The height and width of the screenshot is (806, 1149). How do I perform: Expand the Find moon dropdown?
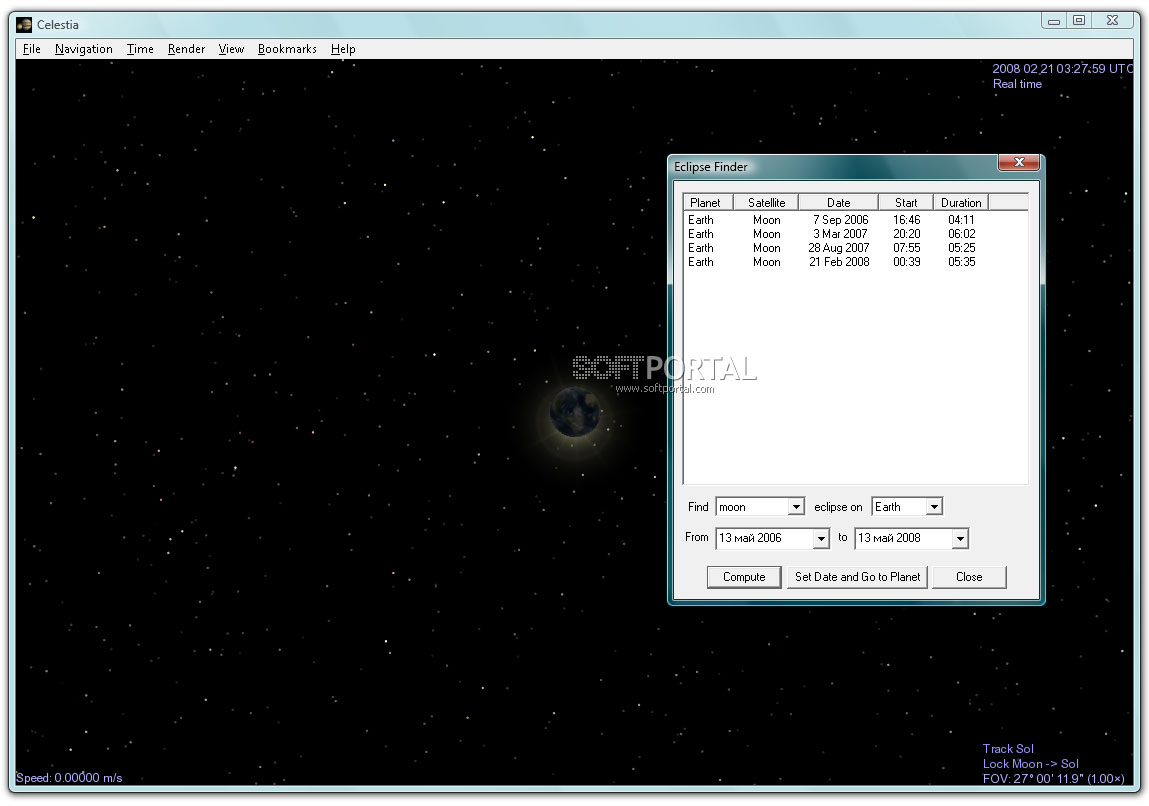click(x=796, y=507)
